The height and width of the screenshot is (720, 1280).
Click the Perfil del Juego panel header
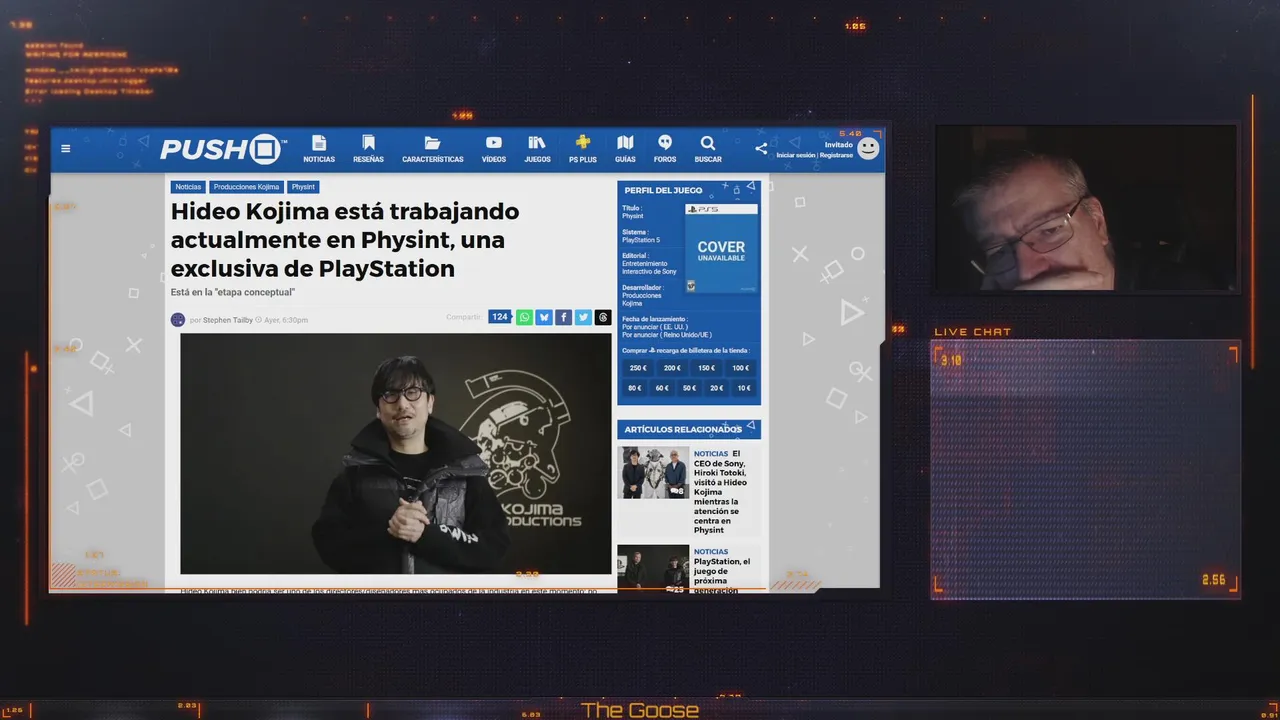[689, 190]
